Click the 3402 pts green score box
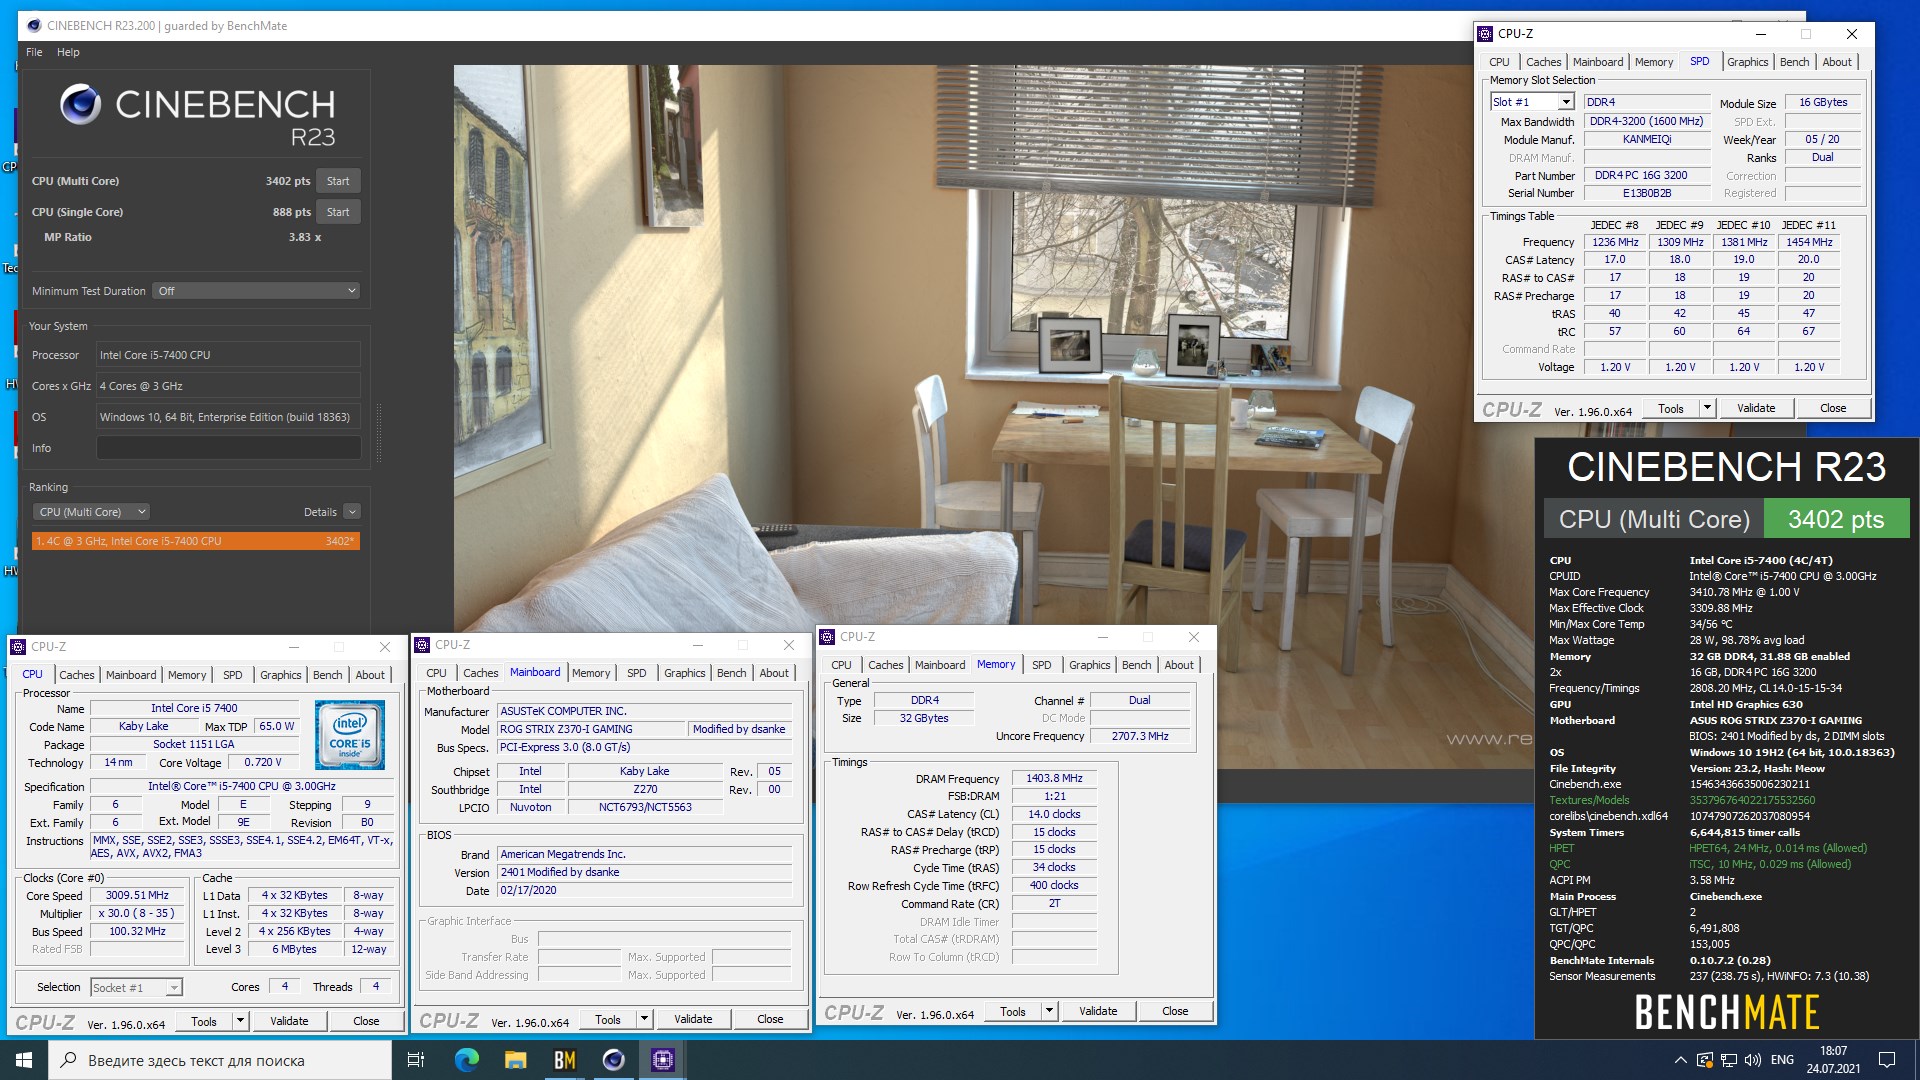The height and width of the screenshot is (1080, 1920). pyautogui.click(x=1836, y=519)
